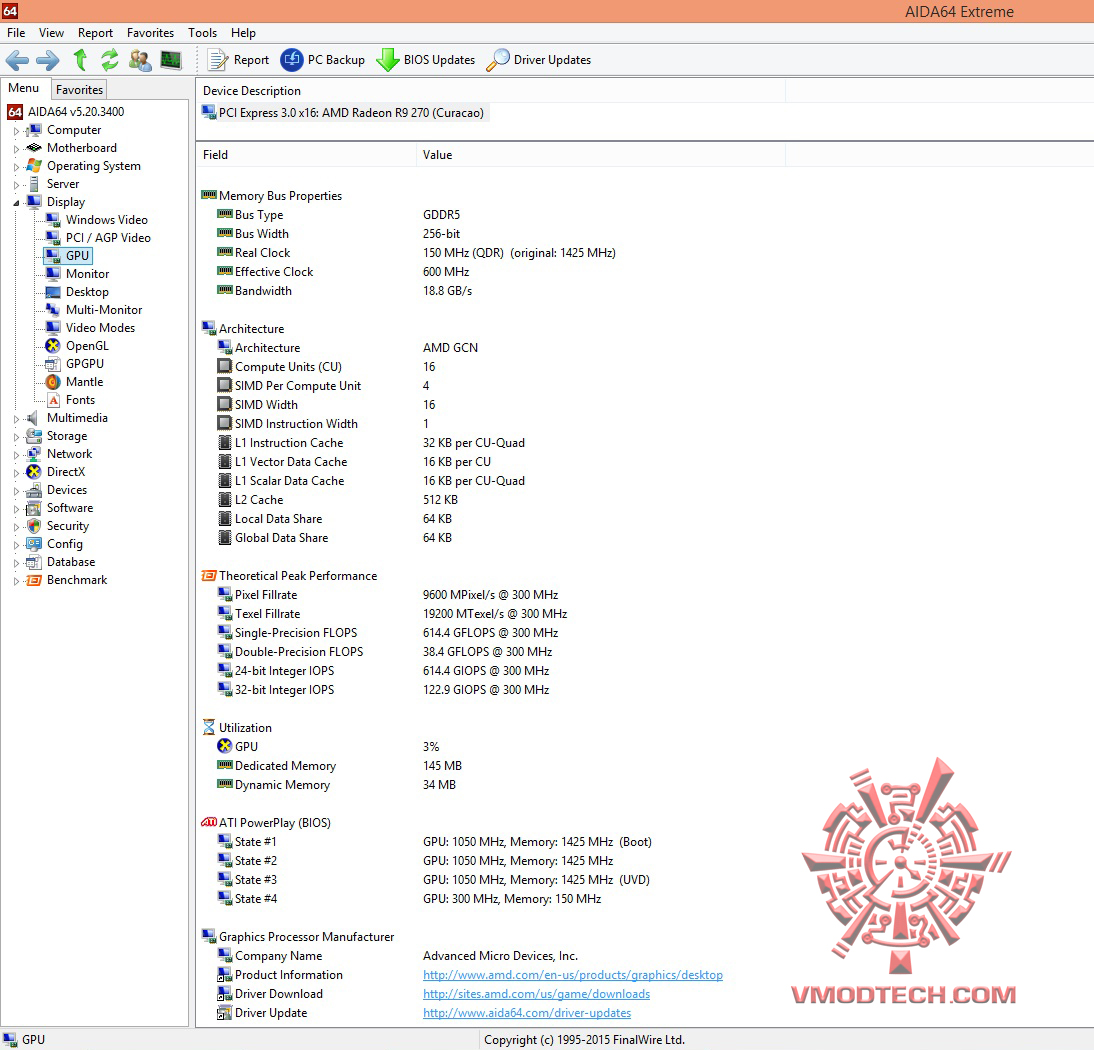This screenshot has width=1094, height=1050.
Task: Open the Favorites menu in menu bar
Action: click(151, 33)
